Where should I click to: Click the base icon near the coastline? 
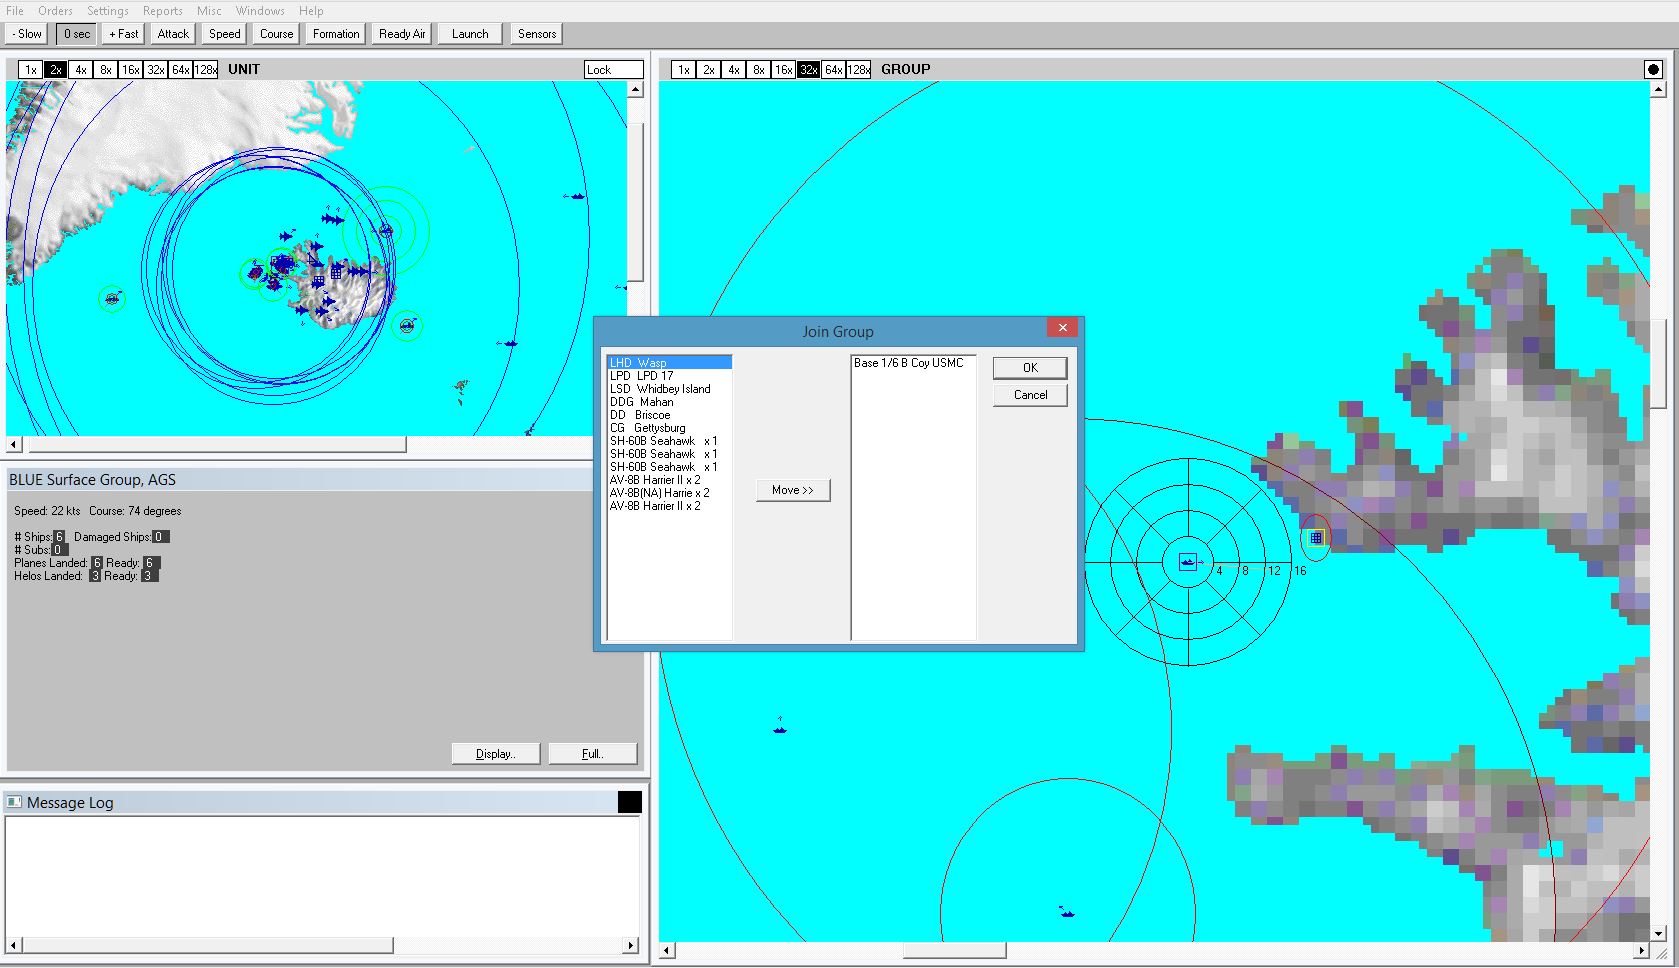(1316, 538)
